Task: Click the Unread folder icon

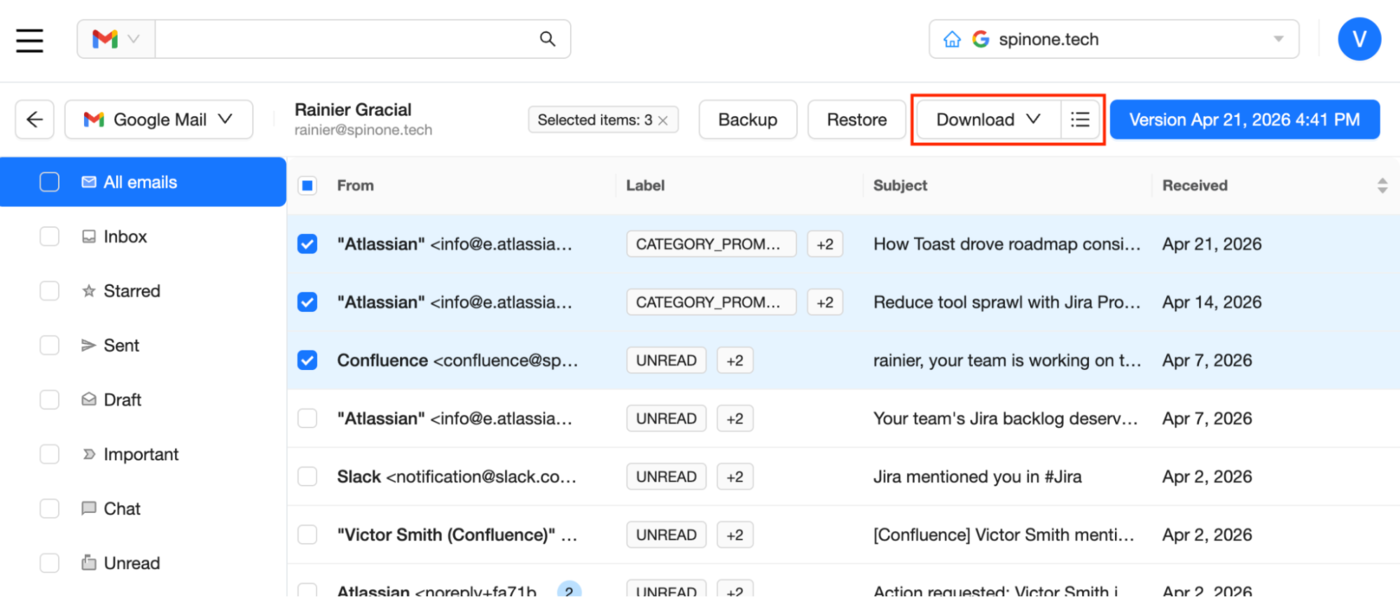Action: (89, 563)
